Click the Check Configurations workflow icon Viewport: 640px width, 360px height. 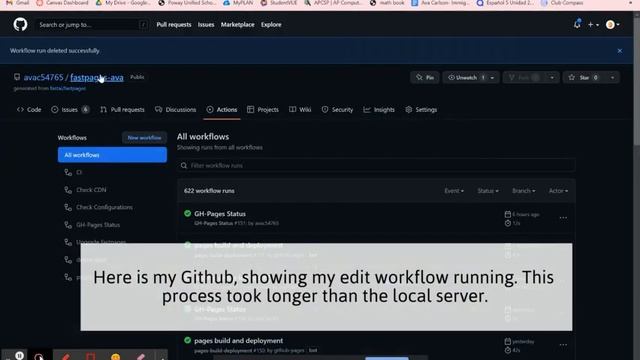click(68, 207)
